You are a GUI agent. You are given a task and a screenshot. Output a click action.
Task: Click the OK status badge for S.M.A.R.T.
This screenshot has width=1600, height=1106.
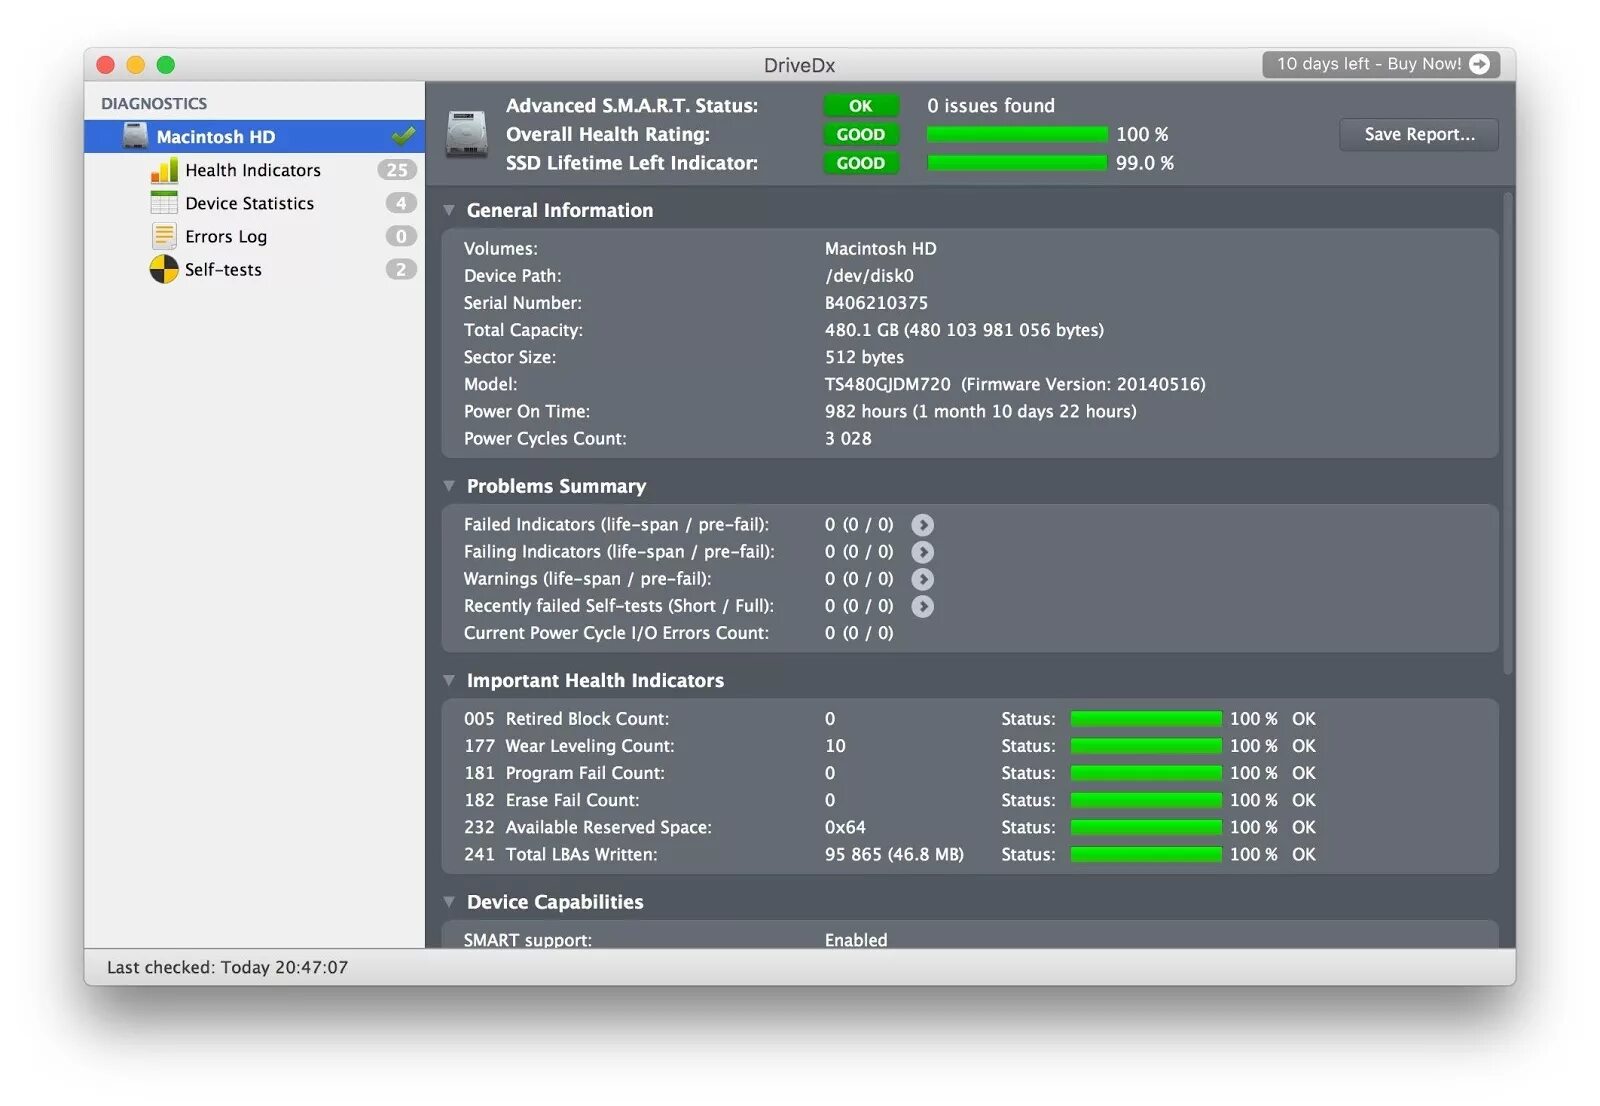coord(861,105)
